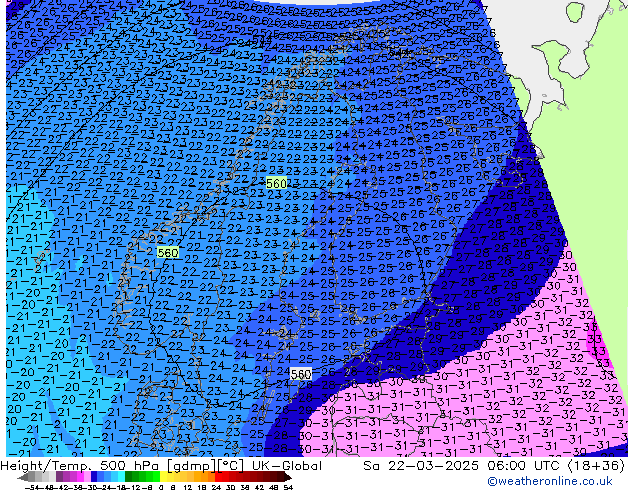Click the 560 contour label over northern Sweden
634x490 pixels.
(276, 184)
